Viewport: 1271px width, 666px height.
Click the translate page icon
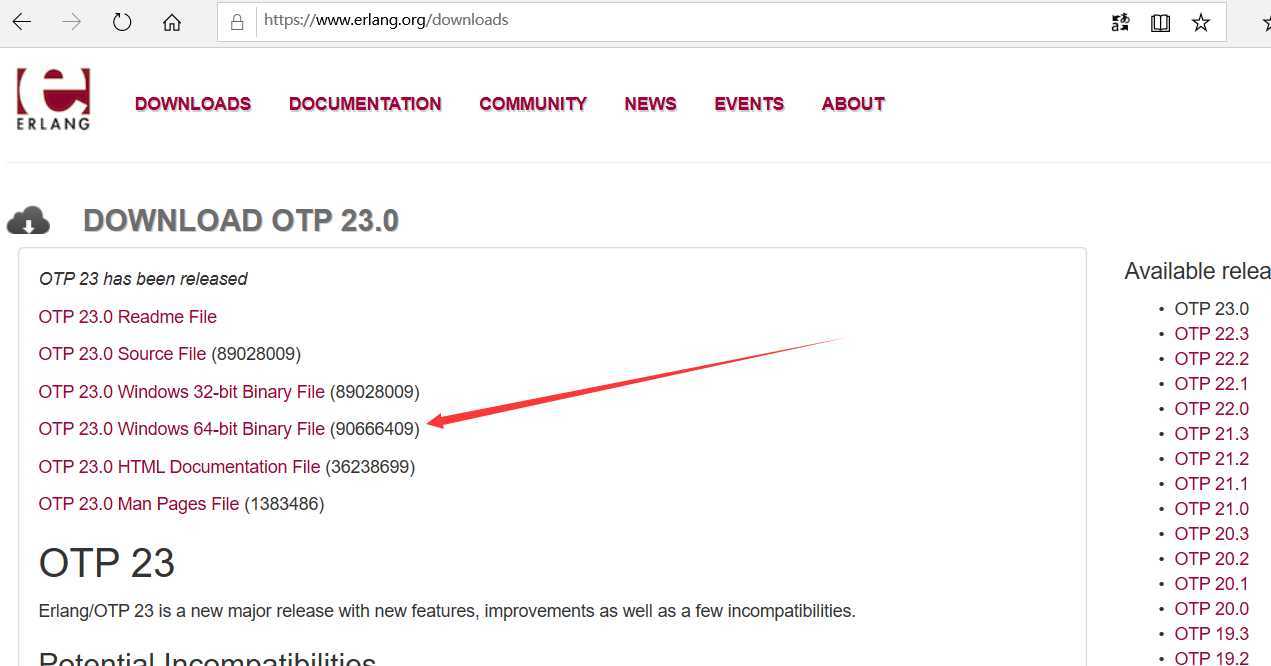(1120, 22)
